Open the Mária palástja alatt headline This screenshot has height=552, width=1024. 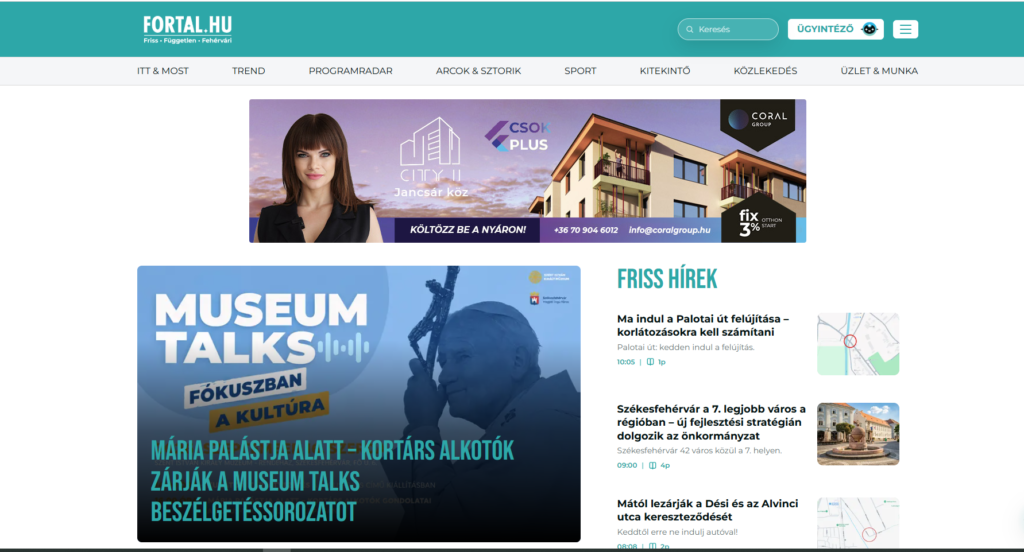click(x=332, y=481)
